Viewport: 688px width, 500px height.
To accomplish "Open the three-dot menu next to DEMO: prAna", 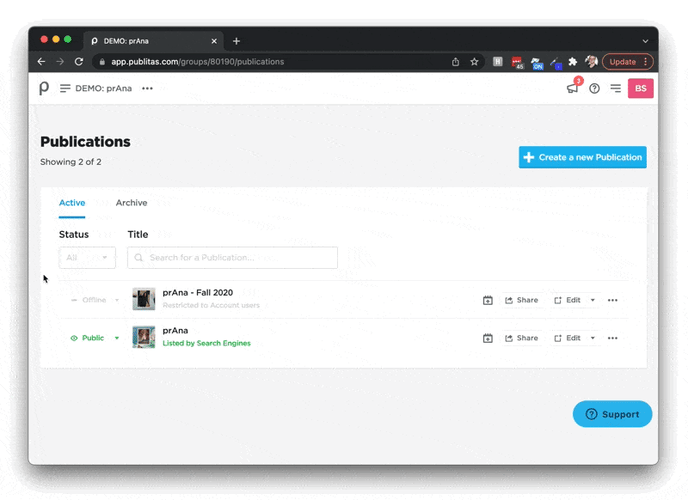I will click(147, 88).
